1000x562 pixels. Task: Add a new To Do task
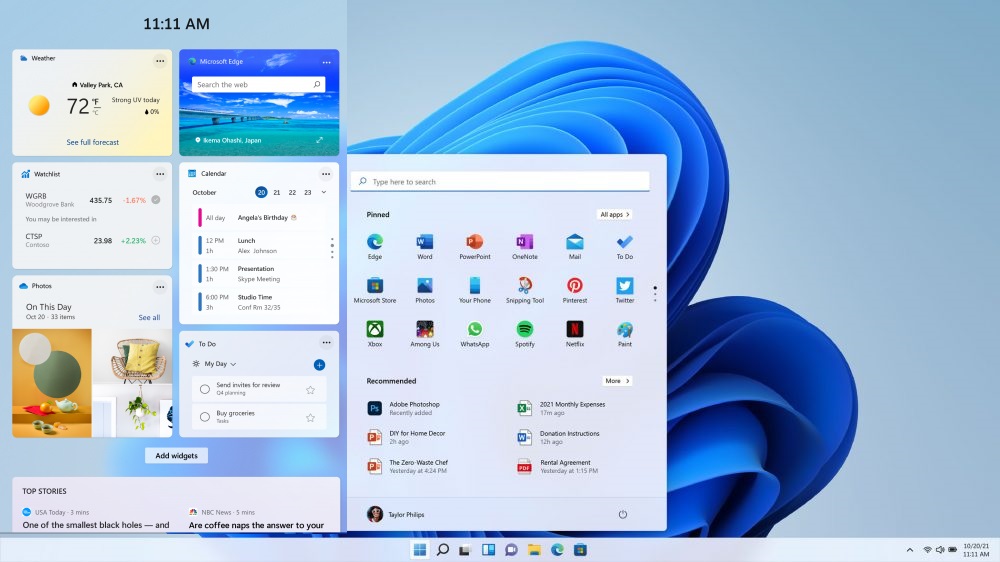(x=320, y=364)
